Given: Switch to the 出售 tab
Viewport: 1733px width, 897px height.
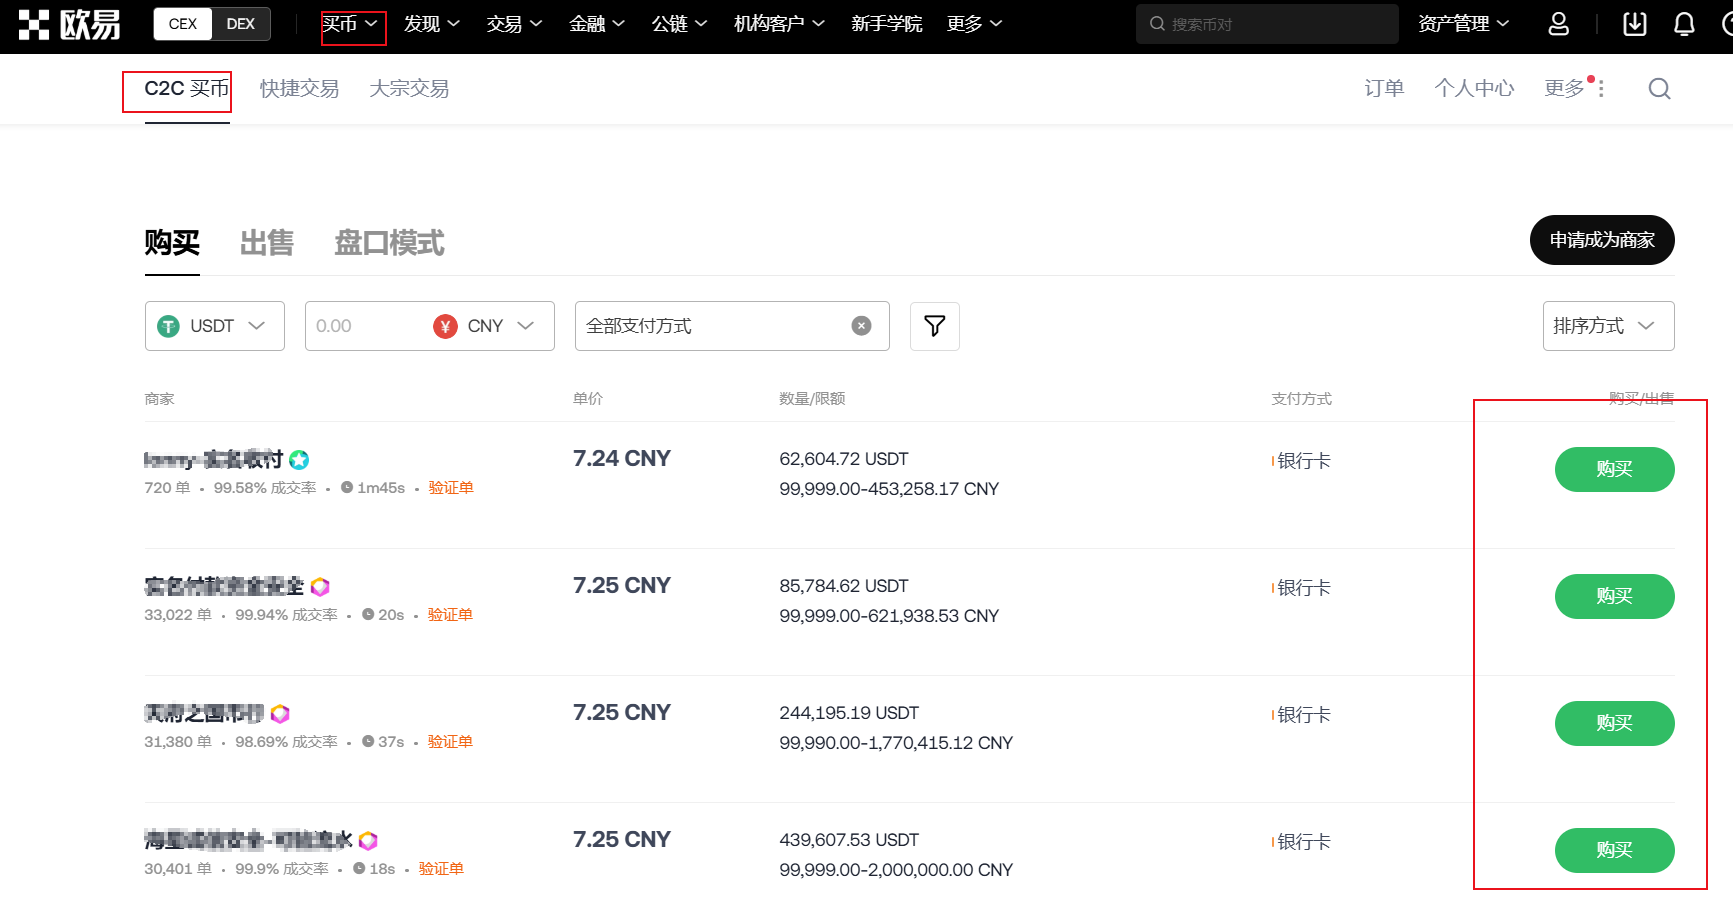Looking at the screenshot, I should [266, 243].
